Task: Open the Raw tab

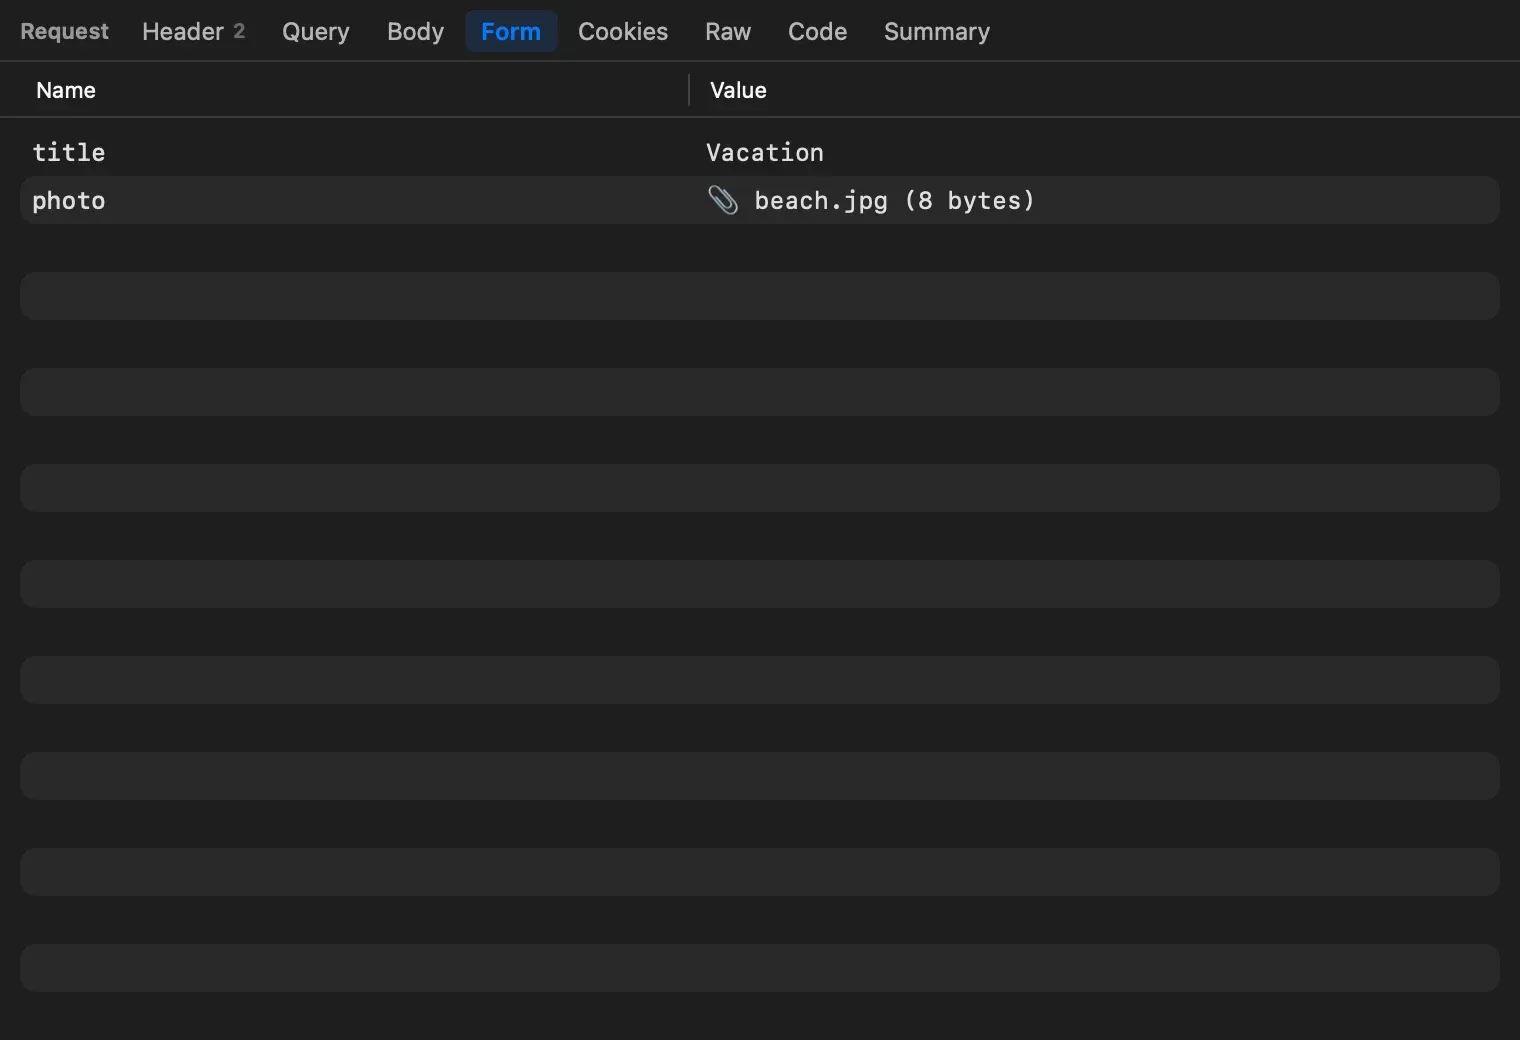Action: 728,32
